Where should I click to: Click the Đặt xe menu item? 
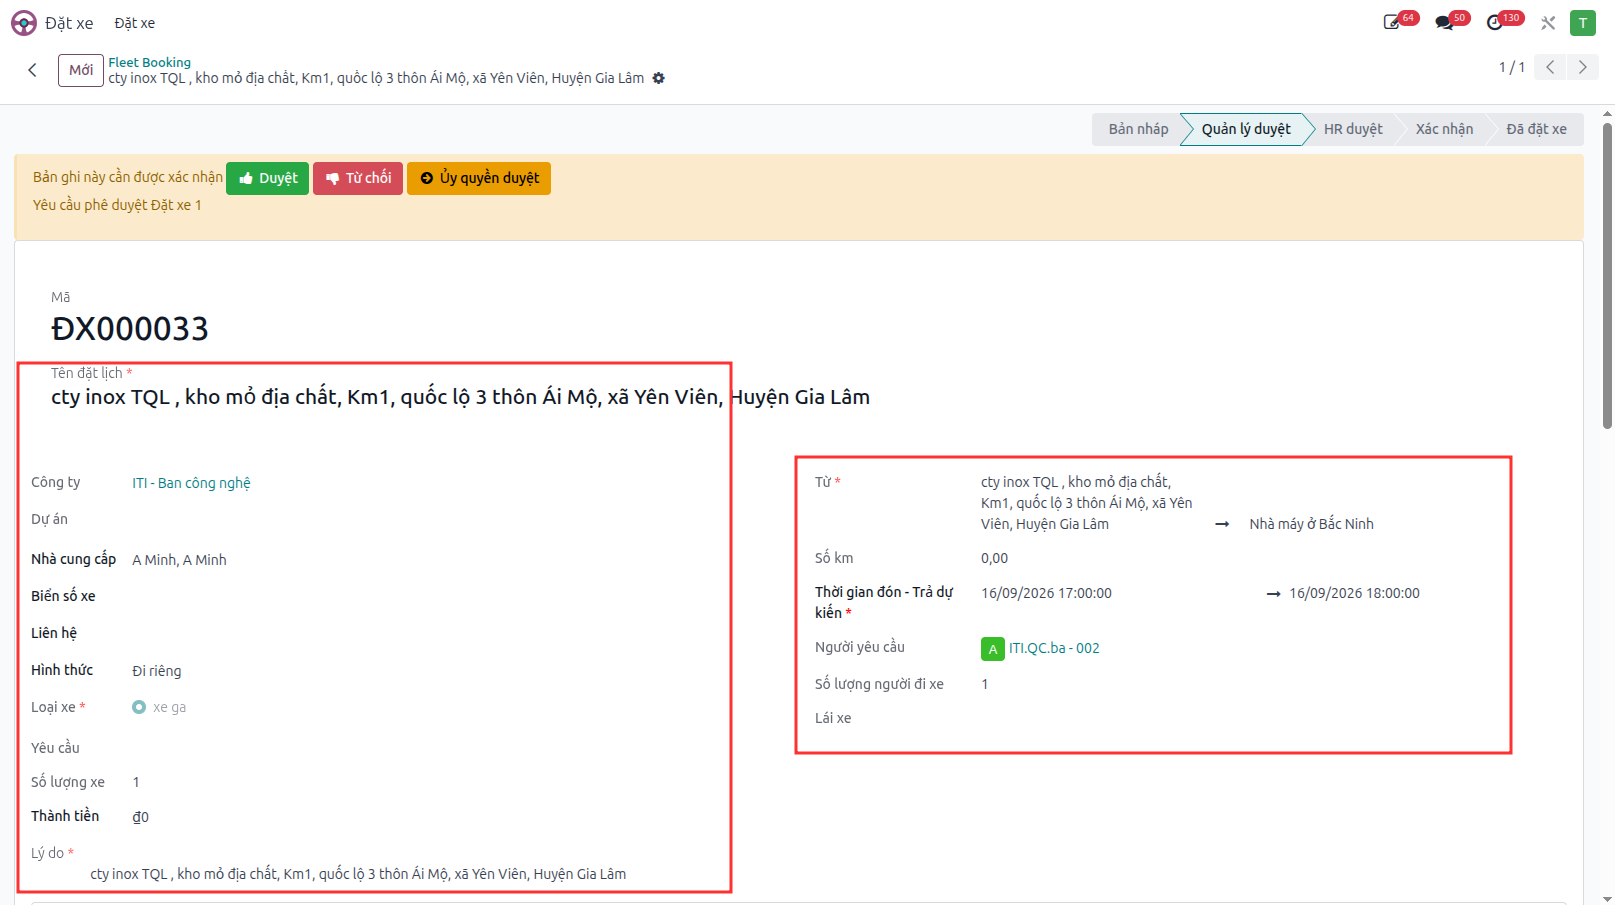[134, 23]
